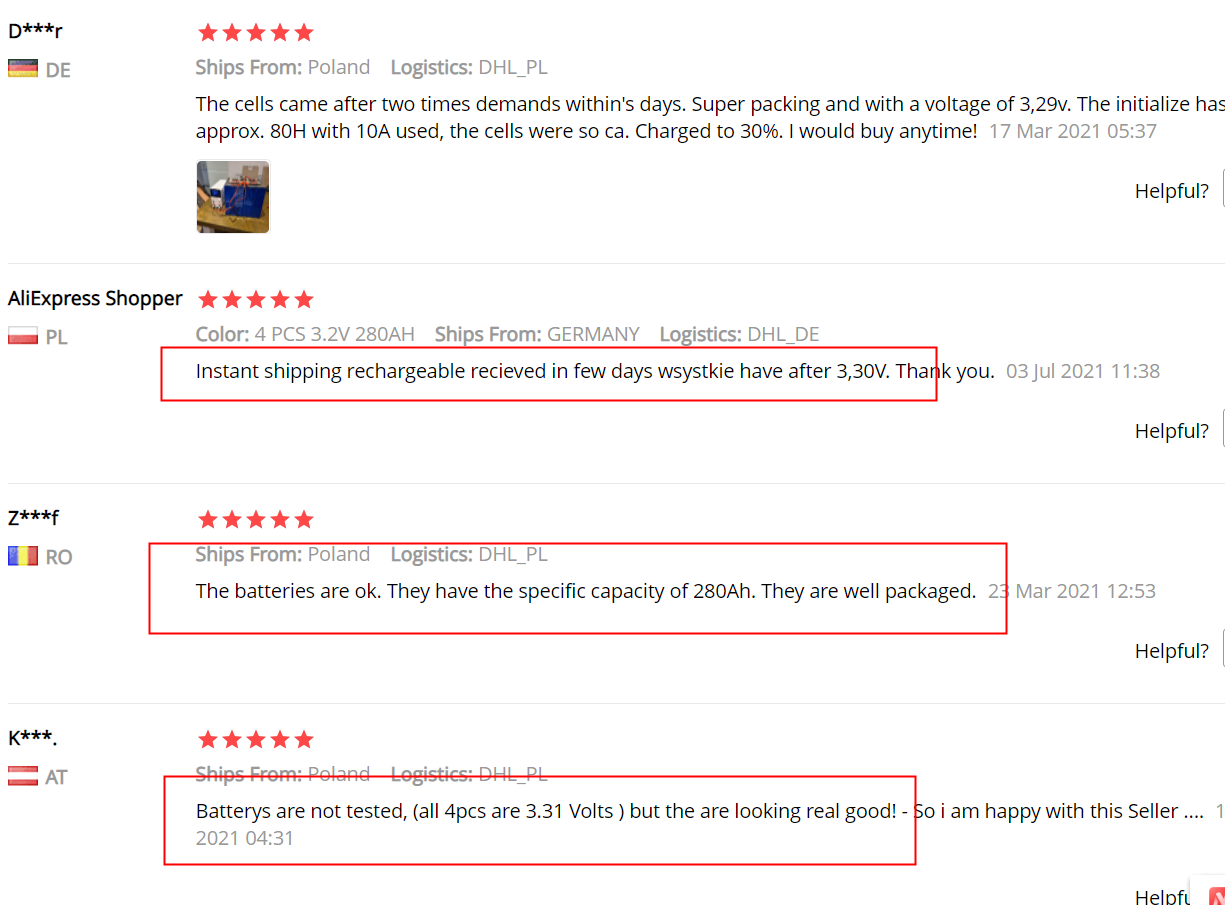Click the Polish flag icon next to PL

(x=23, y=336)
